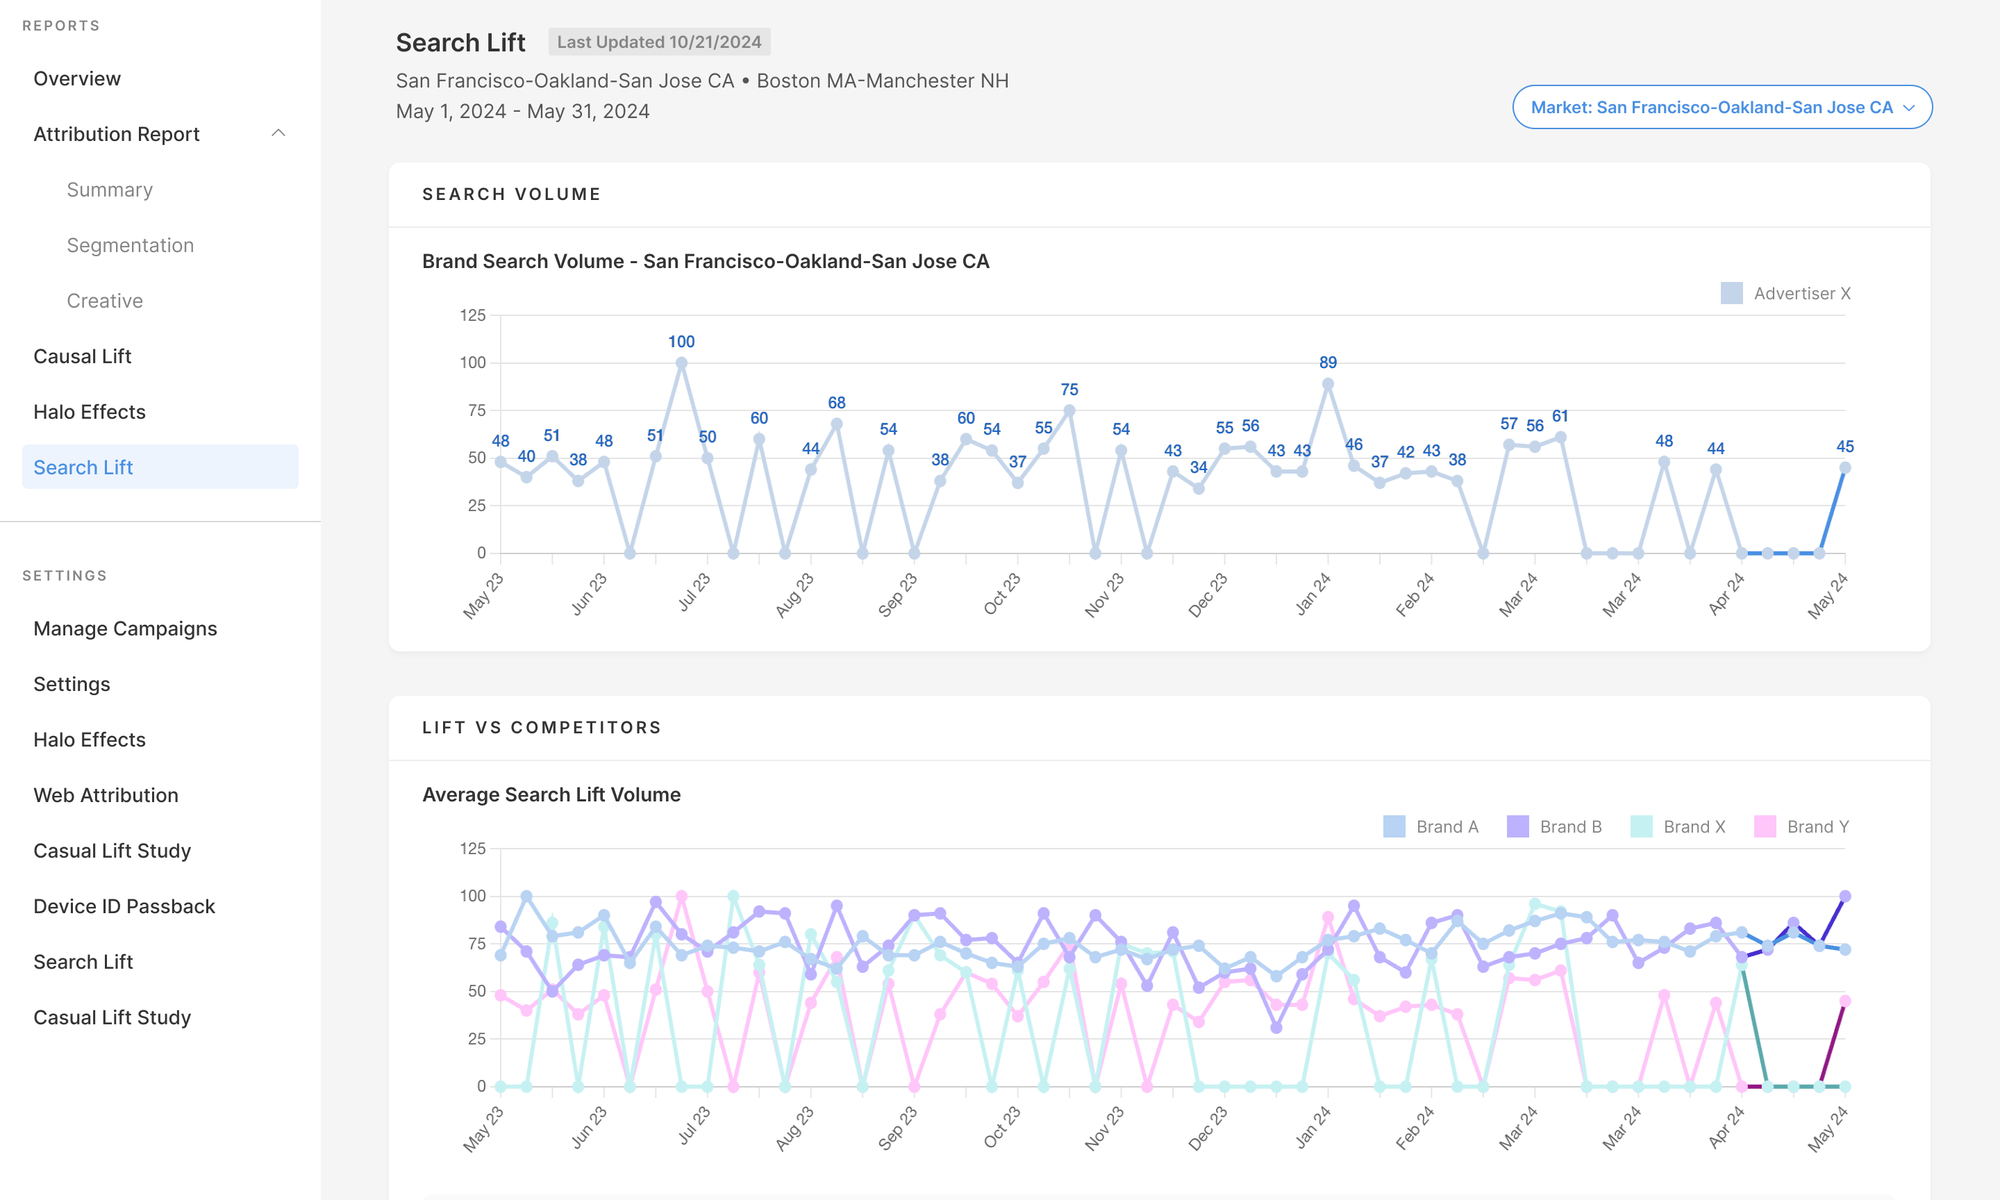
Task: Click the Market dropdown arrow icon
Action: [1909, 108]
